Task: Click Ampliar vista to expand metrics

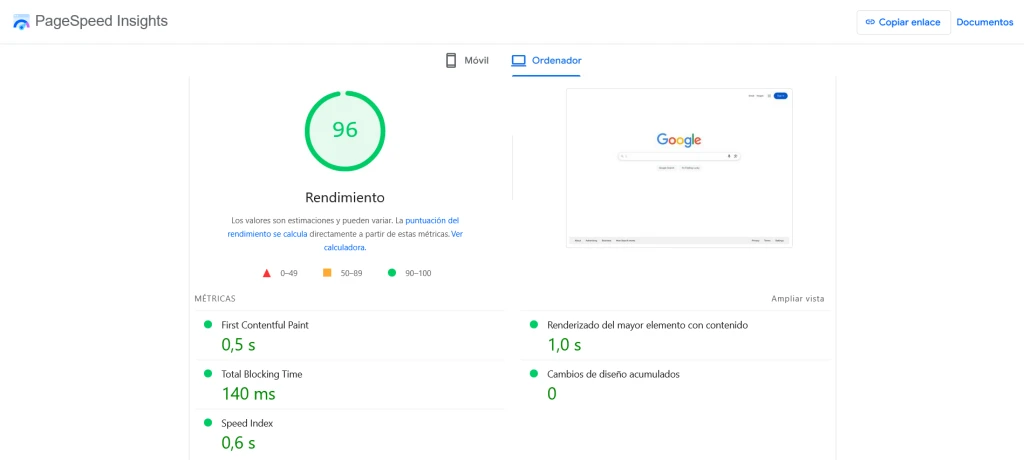Action: [x=797, y=299]
